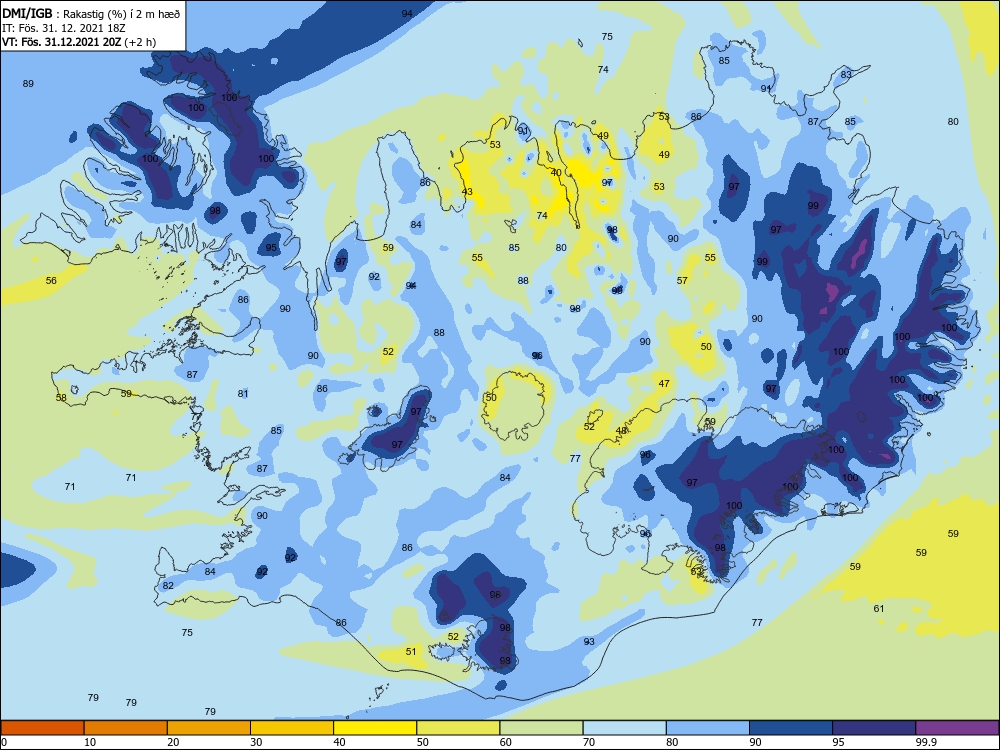The height and width of the screenshot is (750, 1000).
Task: Select the map value '82' on the southwest peninsula
Action: pos(168,585)
